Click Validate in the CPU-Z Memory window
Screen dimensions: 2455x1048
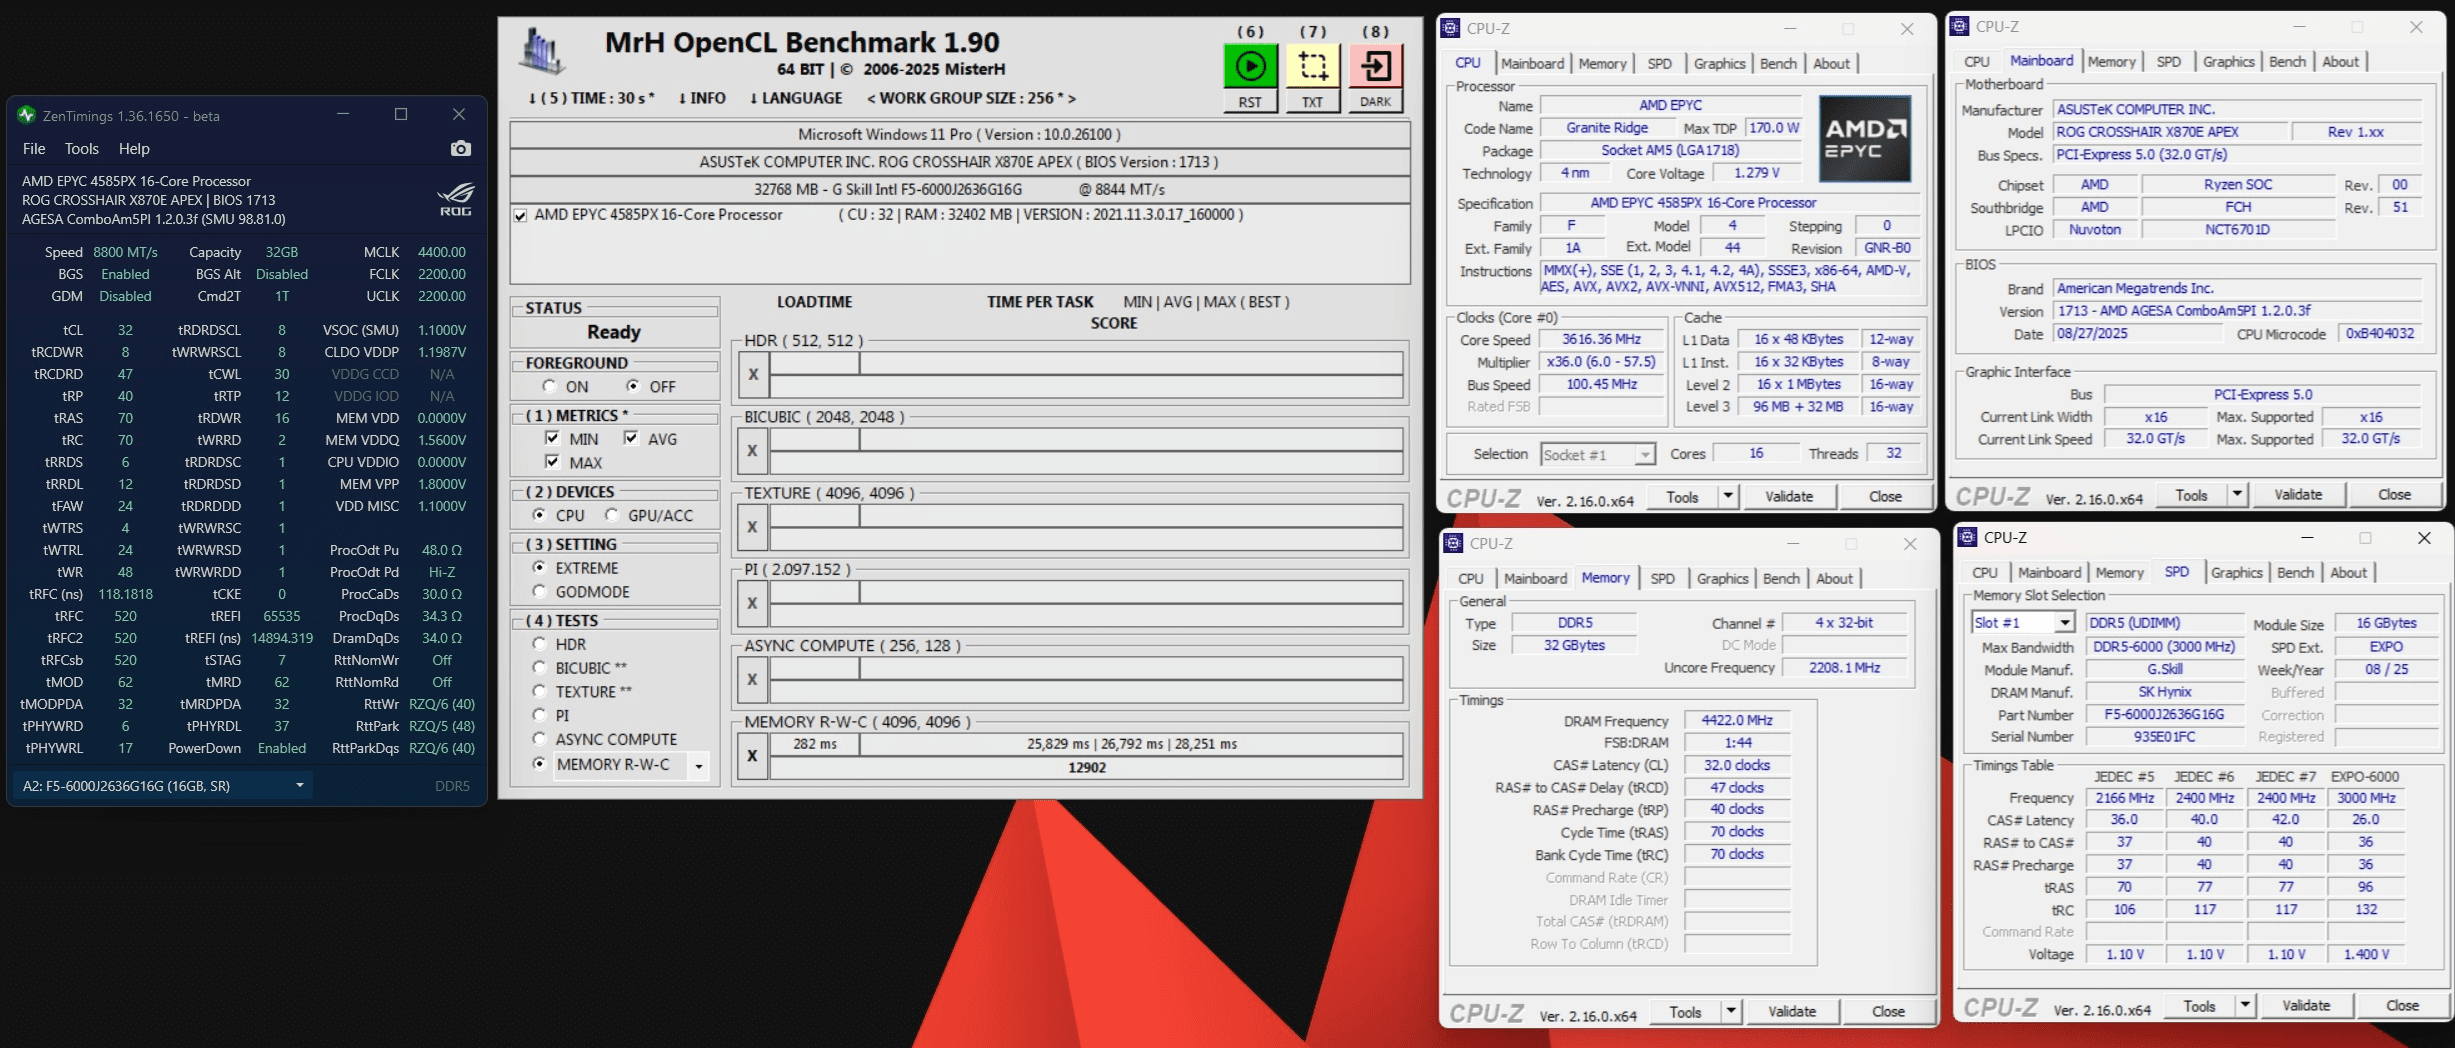coord(1792,1012)
